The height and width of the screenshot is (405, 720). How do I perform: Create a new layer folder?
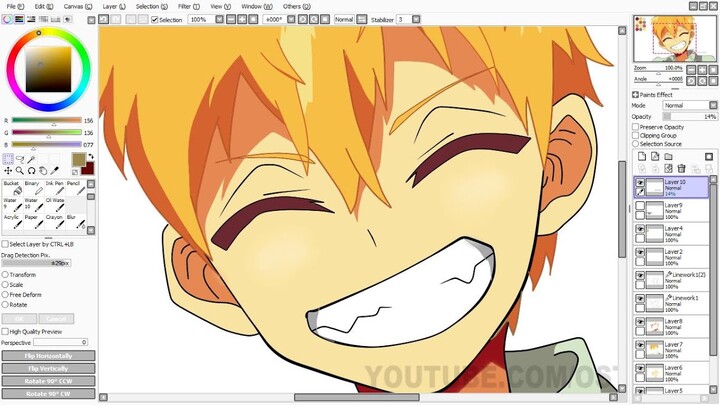click(669, 157)
